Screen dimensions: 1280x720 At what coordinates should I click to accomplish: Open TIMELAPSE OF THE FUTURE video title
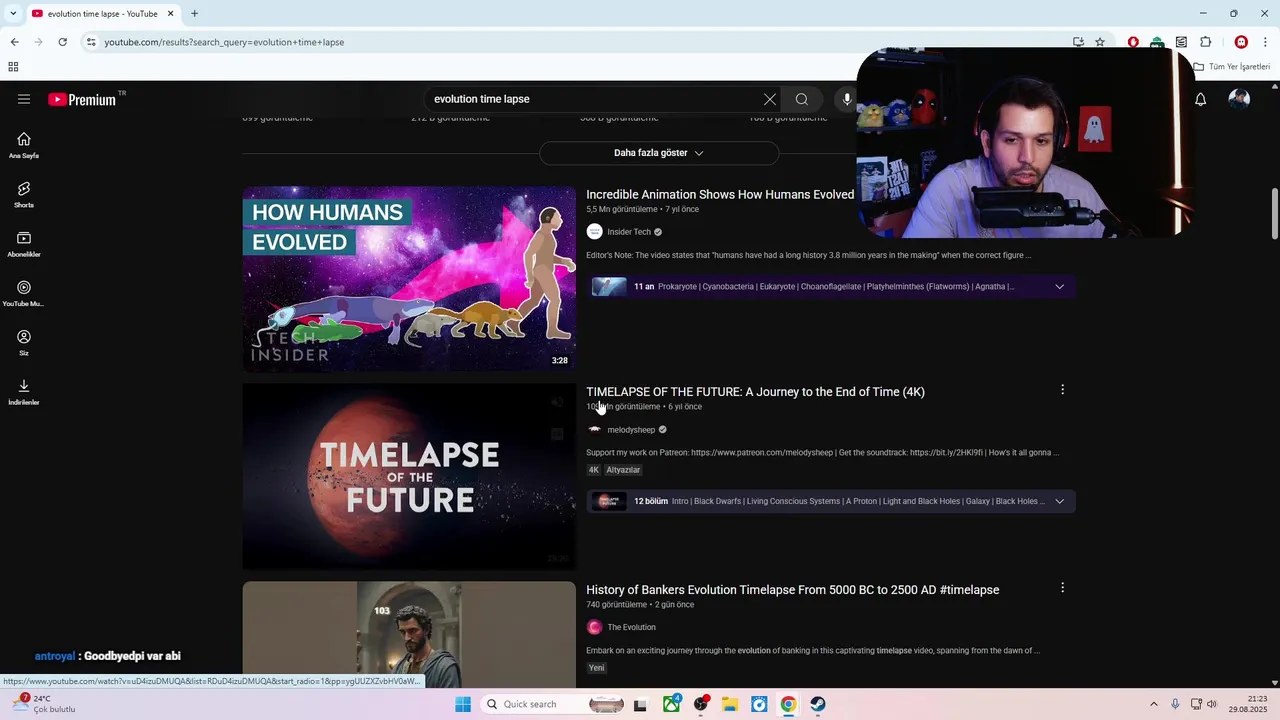click(755, 392)
